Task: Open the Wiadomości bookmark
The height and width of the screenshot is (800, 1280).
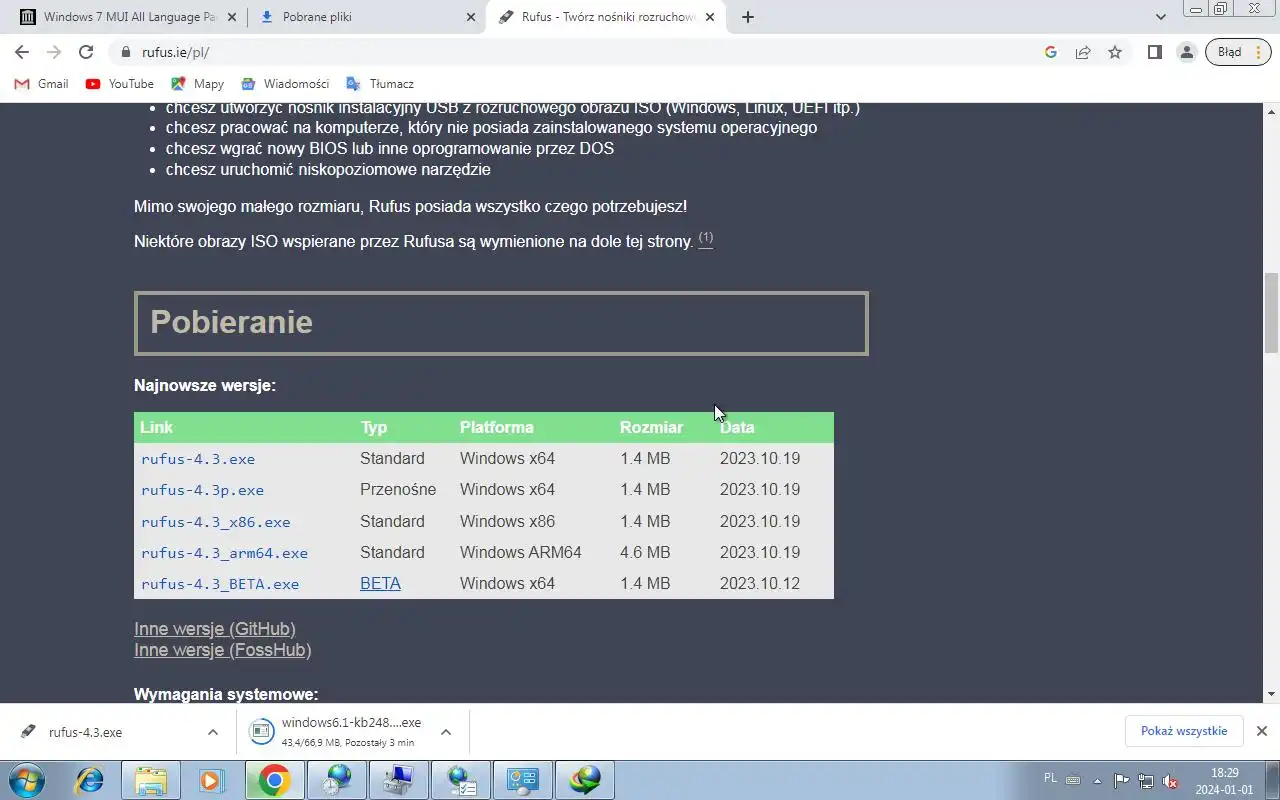Action: pyautogui.click(x=285, y=84)
